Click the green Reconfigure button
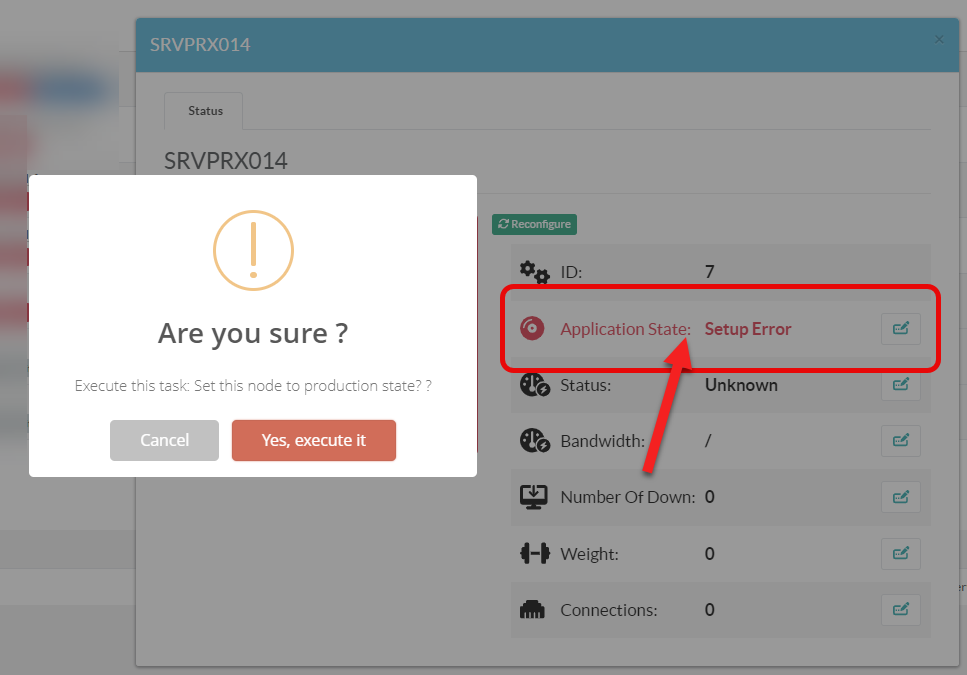Viewport: 967px width, 675px height. point(534,224)
